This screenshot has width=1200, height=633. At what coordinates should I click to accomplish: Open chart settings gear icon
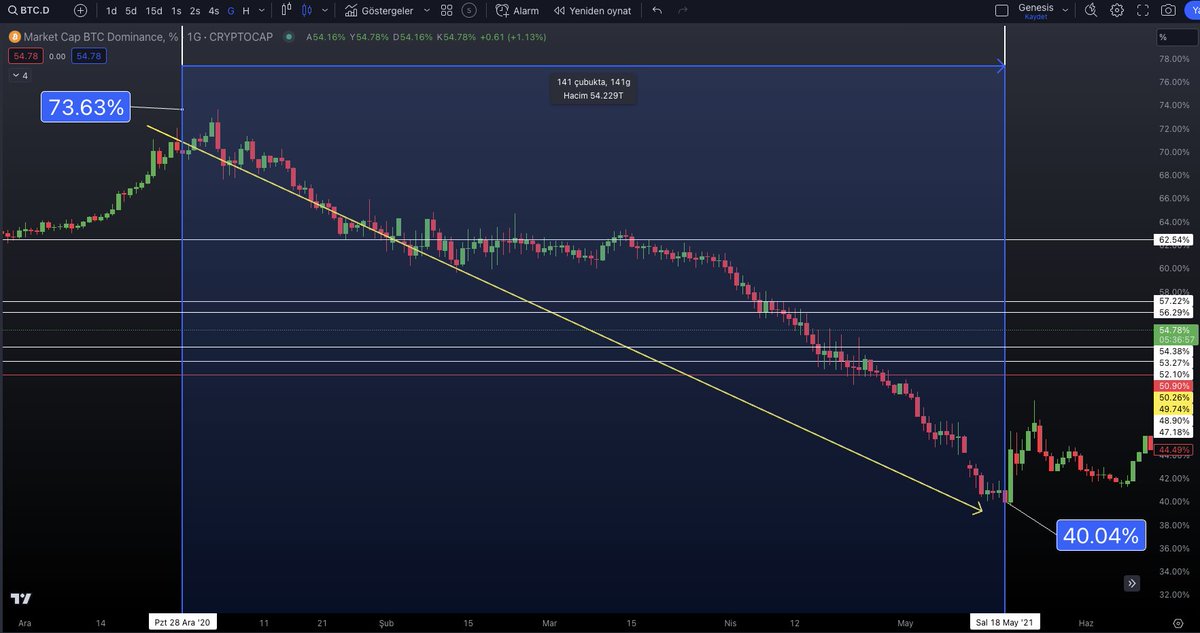pyautogui.click(x=1116, y=10)
